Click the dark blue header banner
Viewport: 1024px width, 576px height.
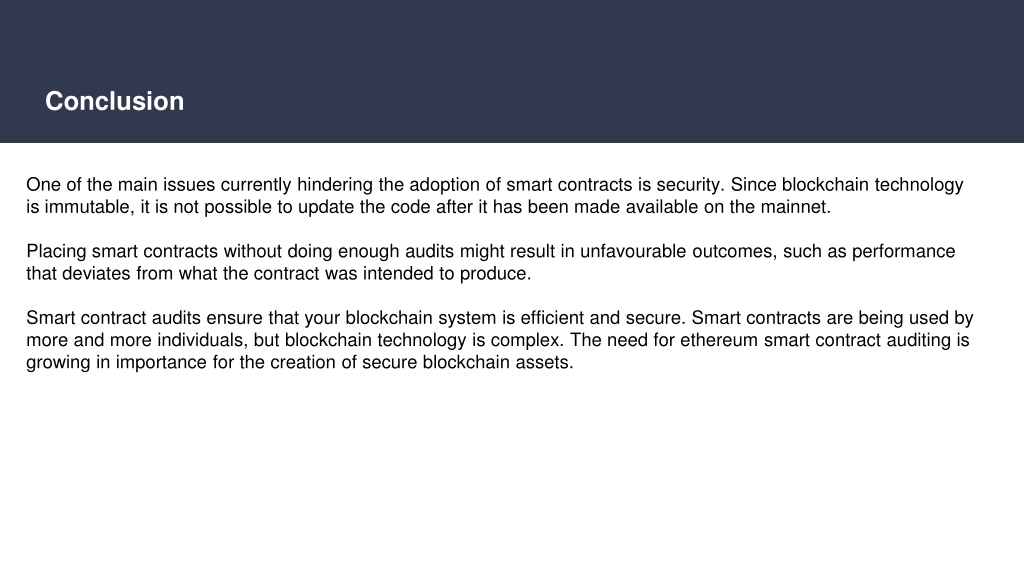(512, 71)
